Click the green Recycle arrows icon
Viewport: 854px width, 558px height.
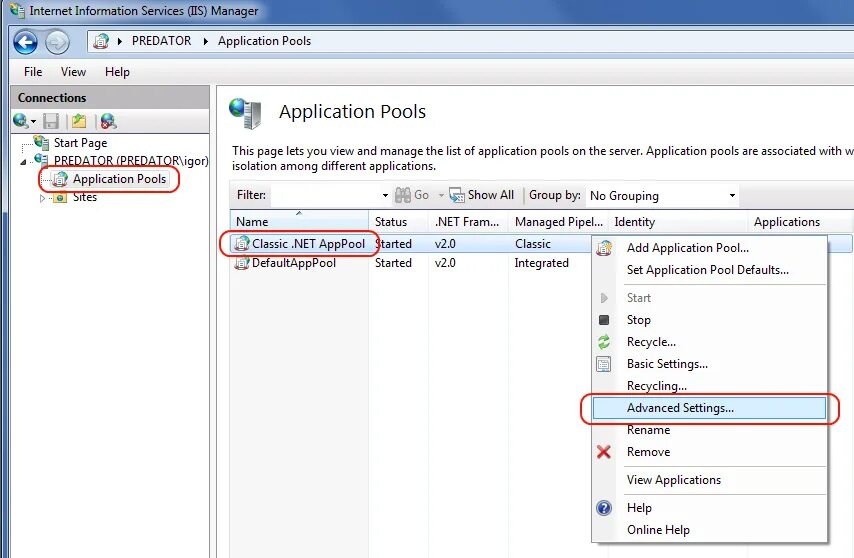point(604,342)
